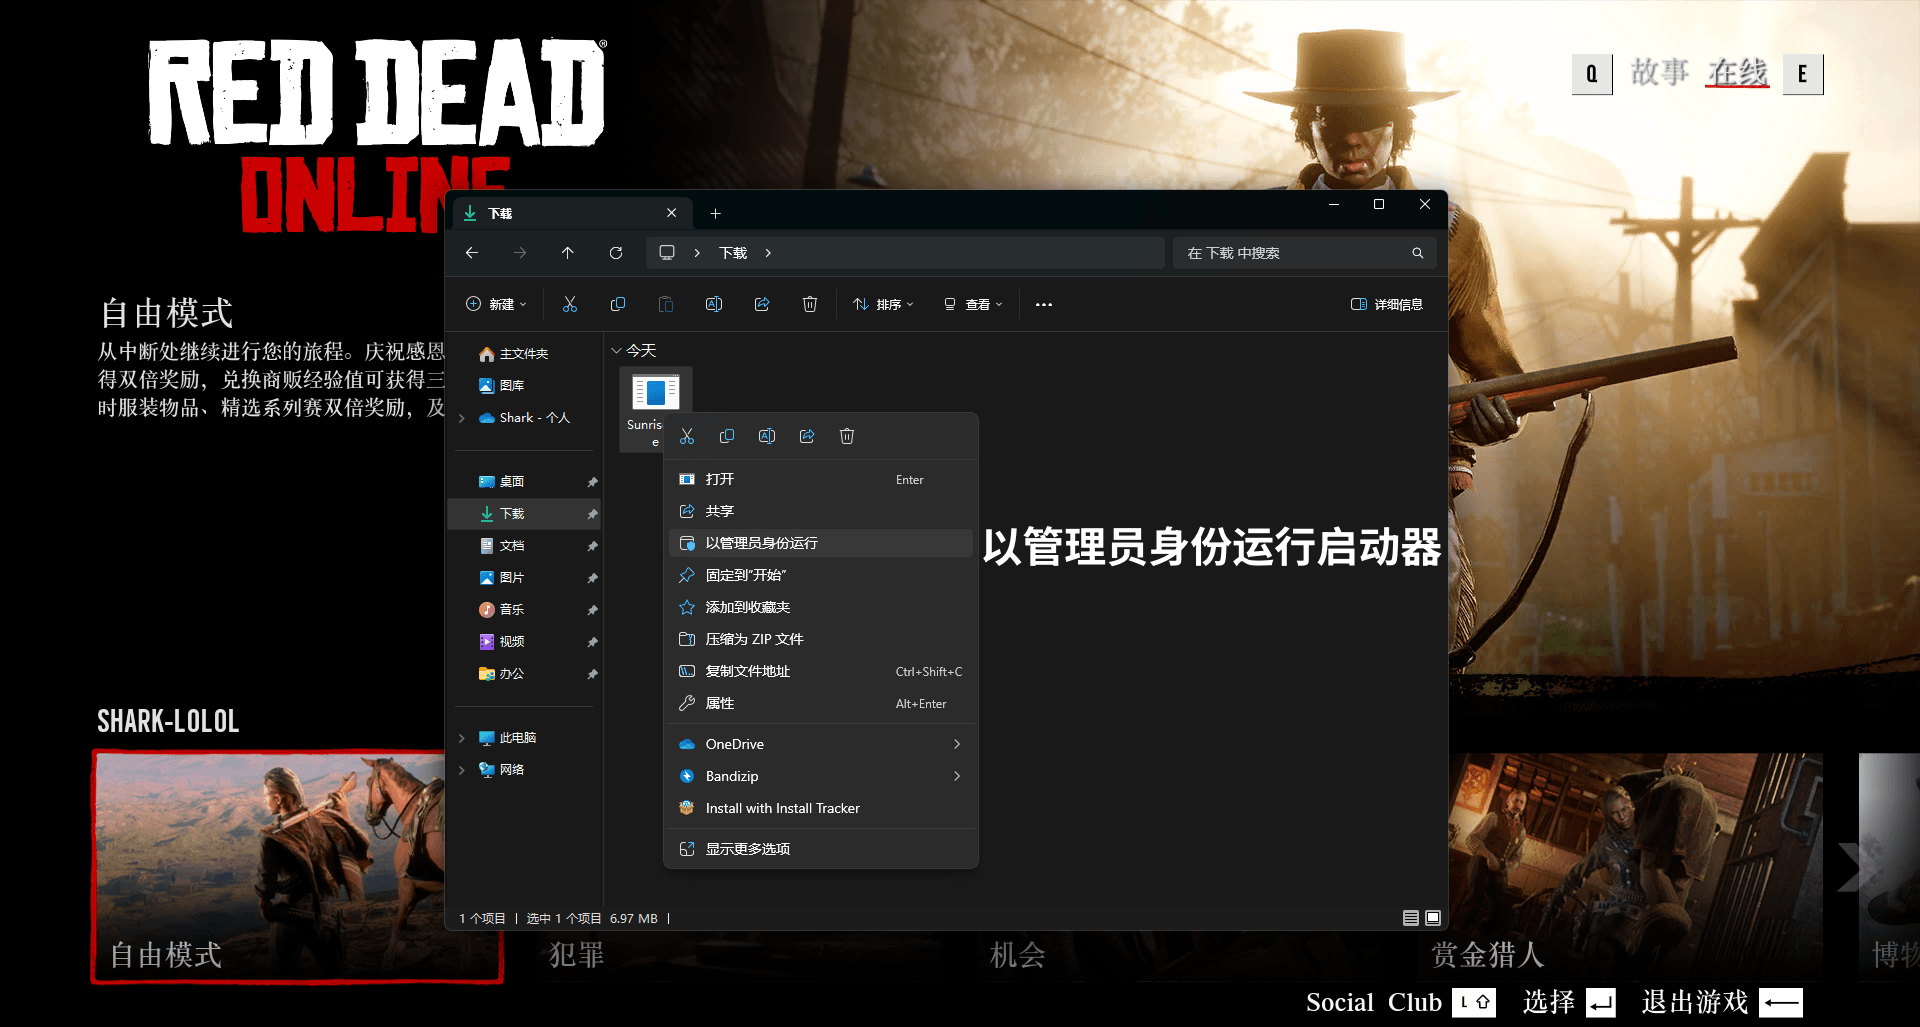Open the 排序 sort dropdown

883,304
